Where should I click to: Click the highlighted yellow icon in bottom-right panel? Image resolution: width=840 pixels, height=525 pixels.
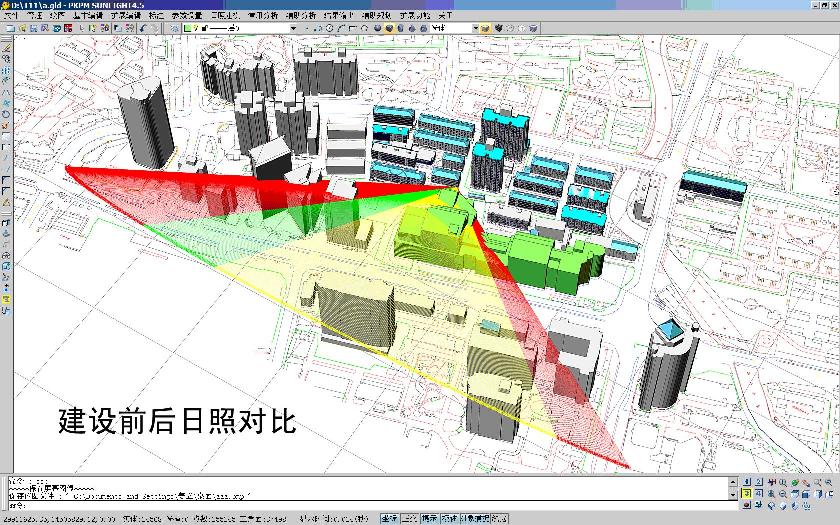(746, 494)
